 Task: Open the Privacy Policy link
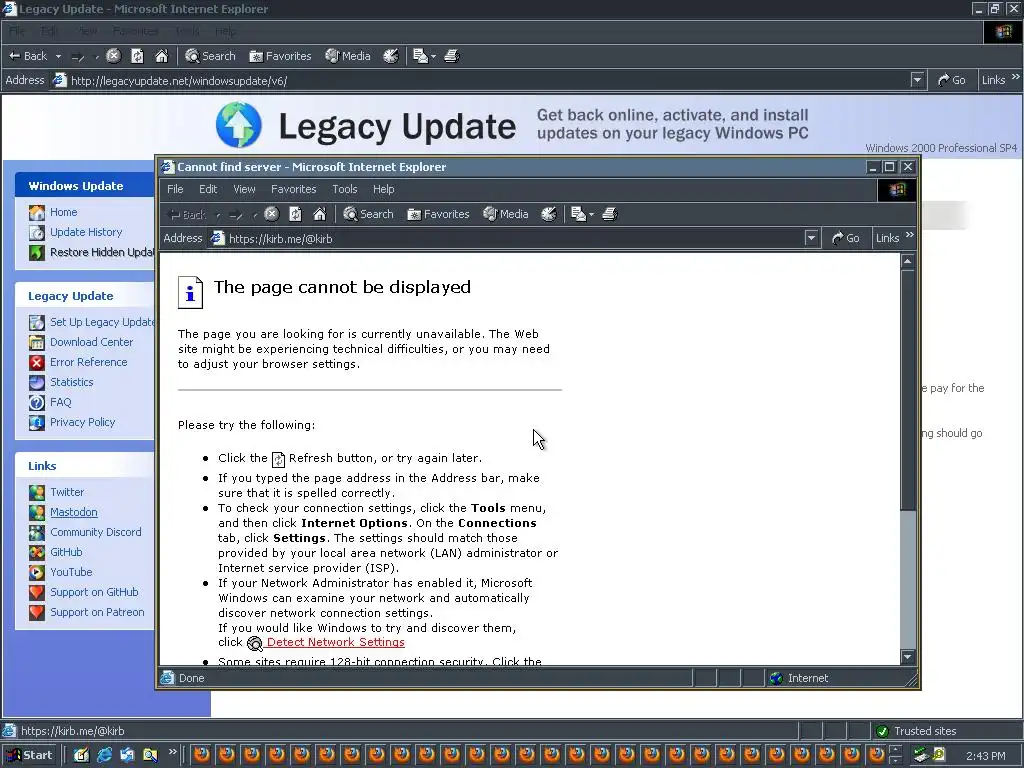coord(82,423)
